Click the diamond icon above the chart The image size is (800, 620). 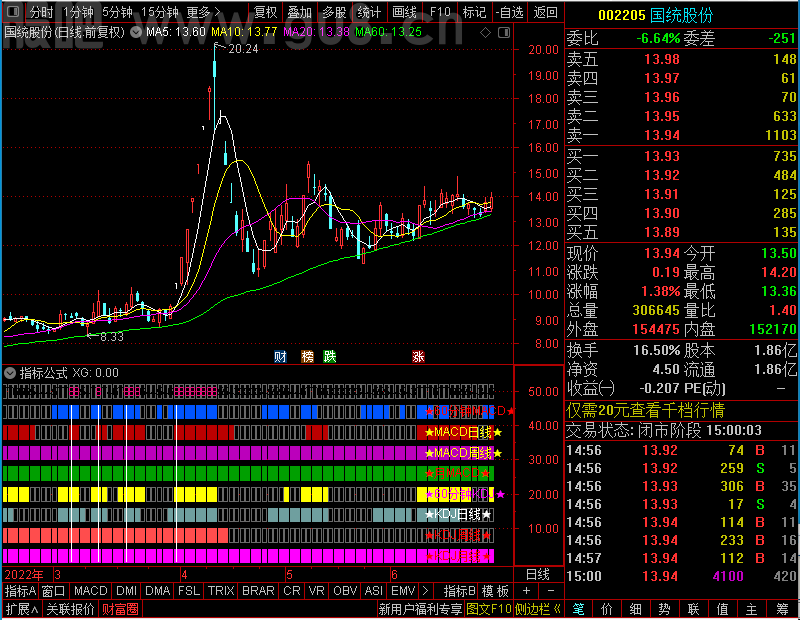(x=485, y=33)
